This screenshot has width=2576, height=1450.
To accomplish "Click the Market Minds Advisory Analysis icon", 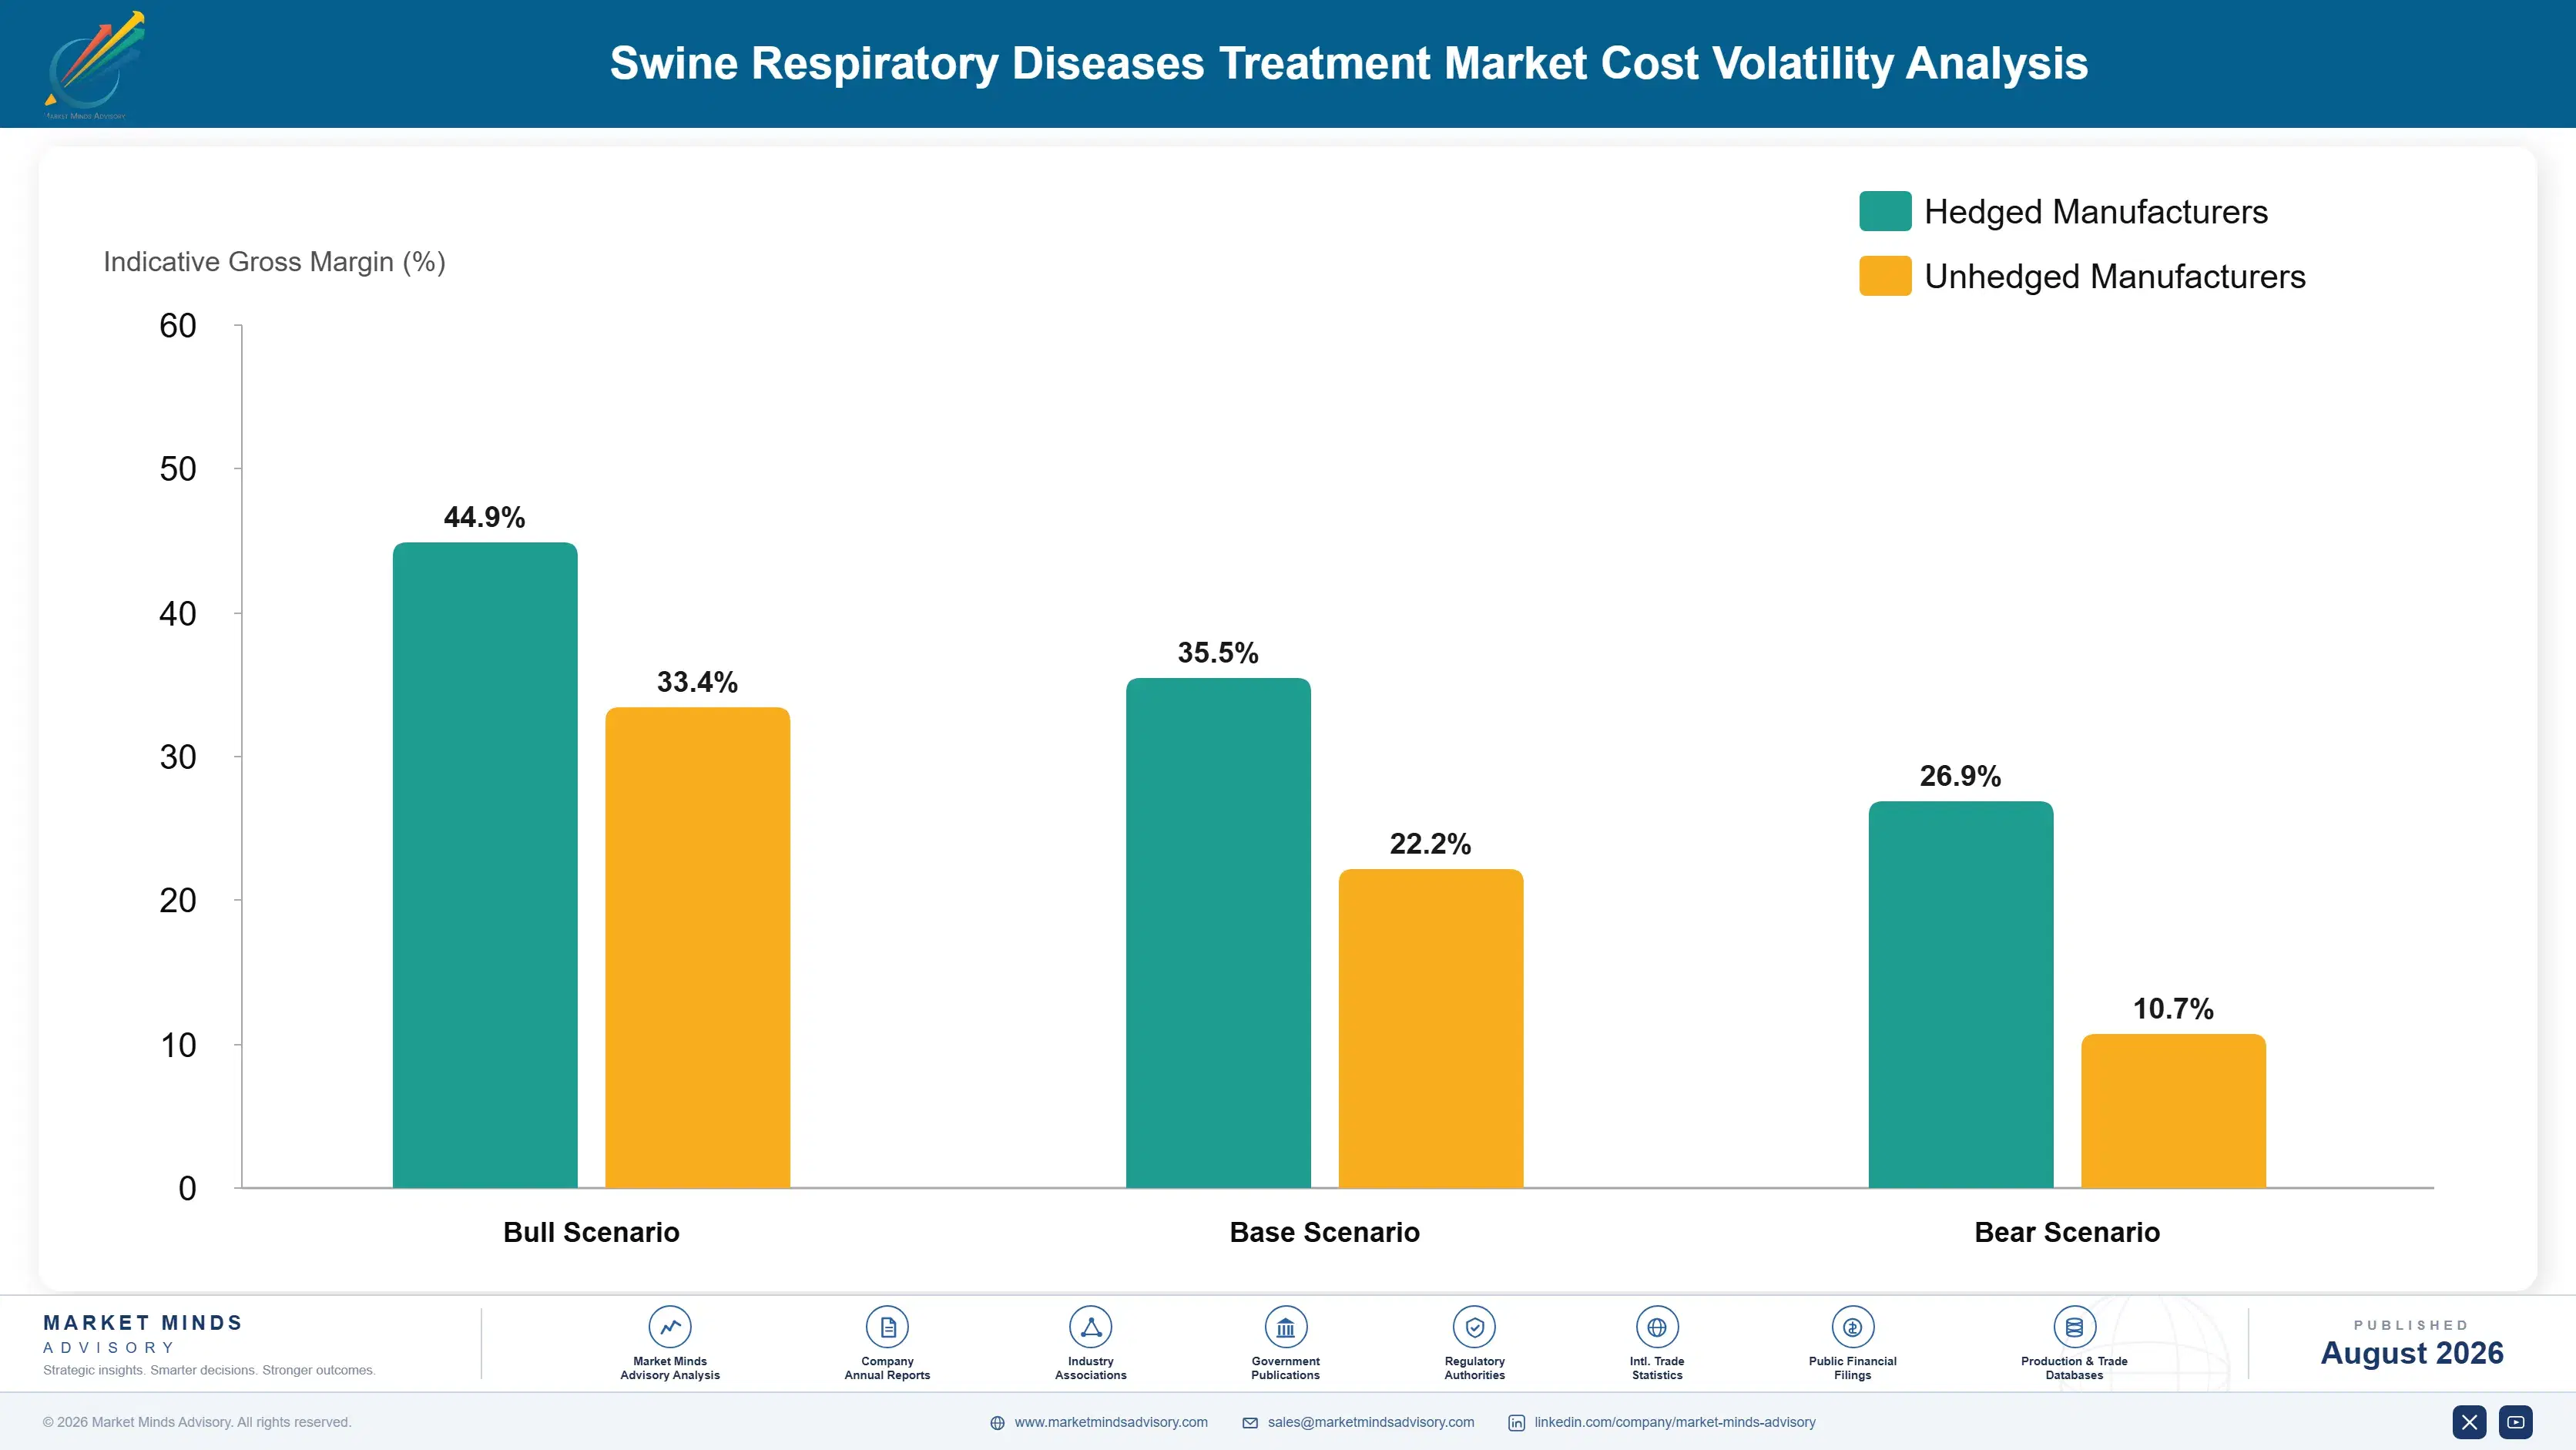I will coord(670,1327).
